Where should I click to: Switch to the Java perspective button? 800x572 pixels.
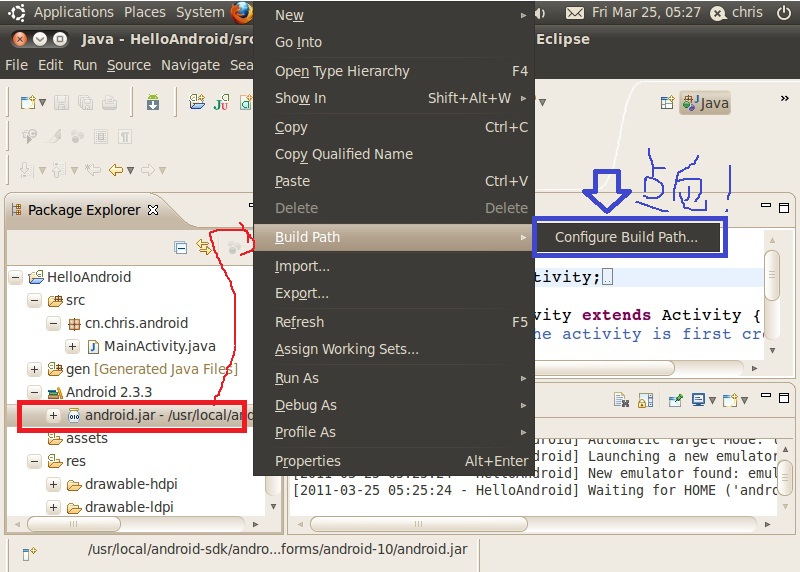(706, 103)
